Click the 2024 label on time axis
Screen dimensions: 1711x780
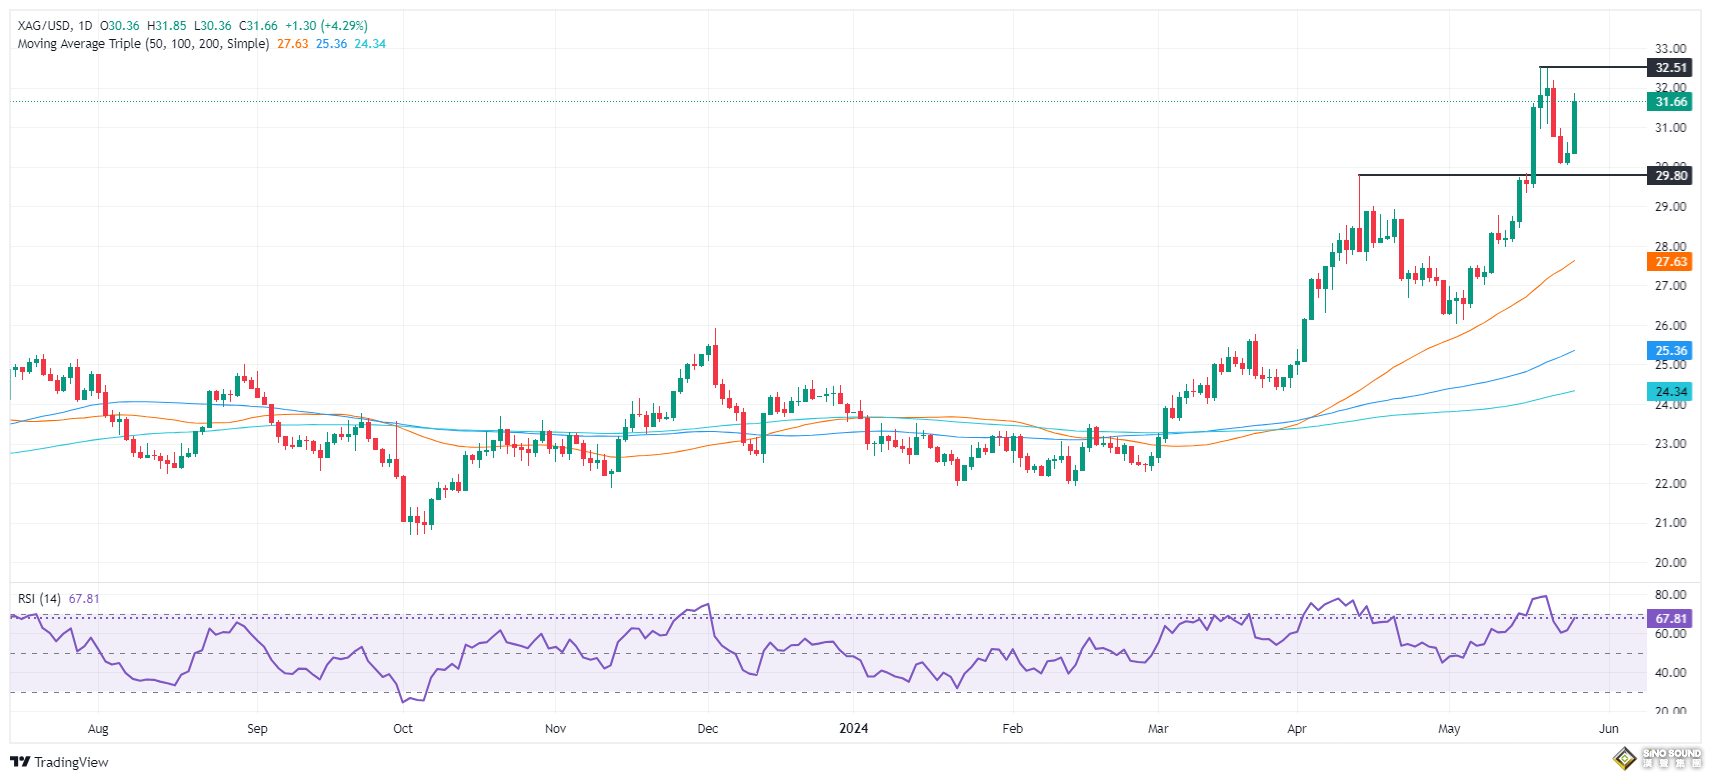(x=853, y=729)
